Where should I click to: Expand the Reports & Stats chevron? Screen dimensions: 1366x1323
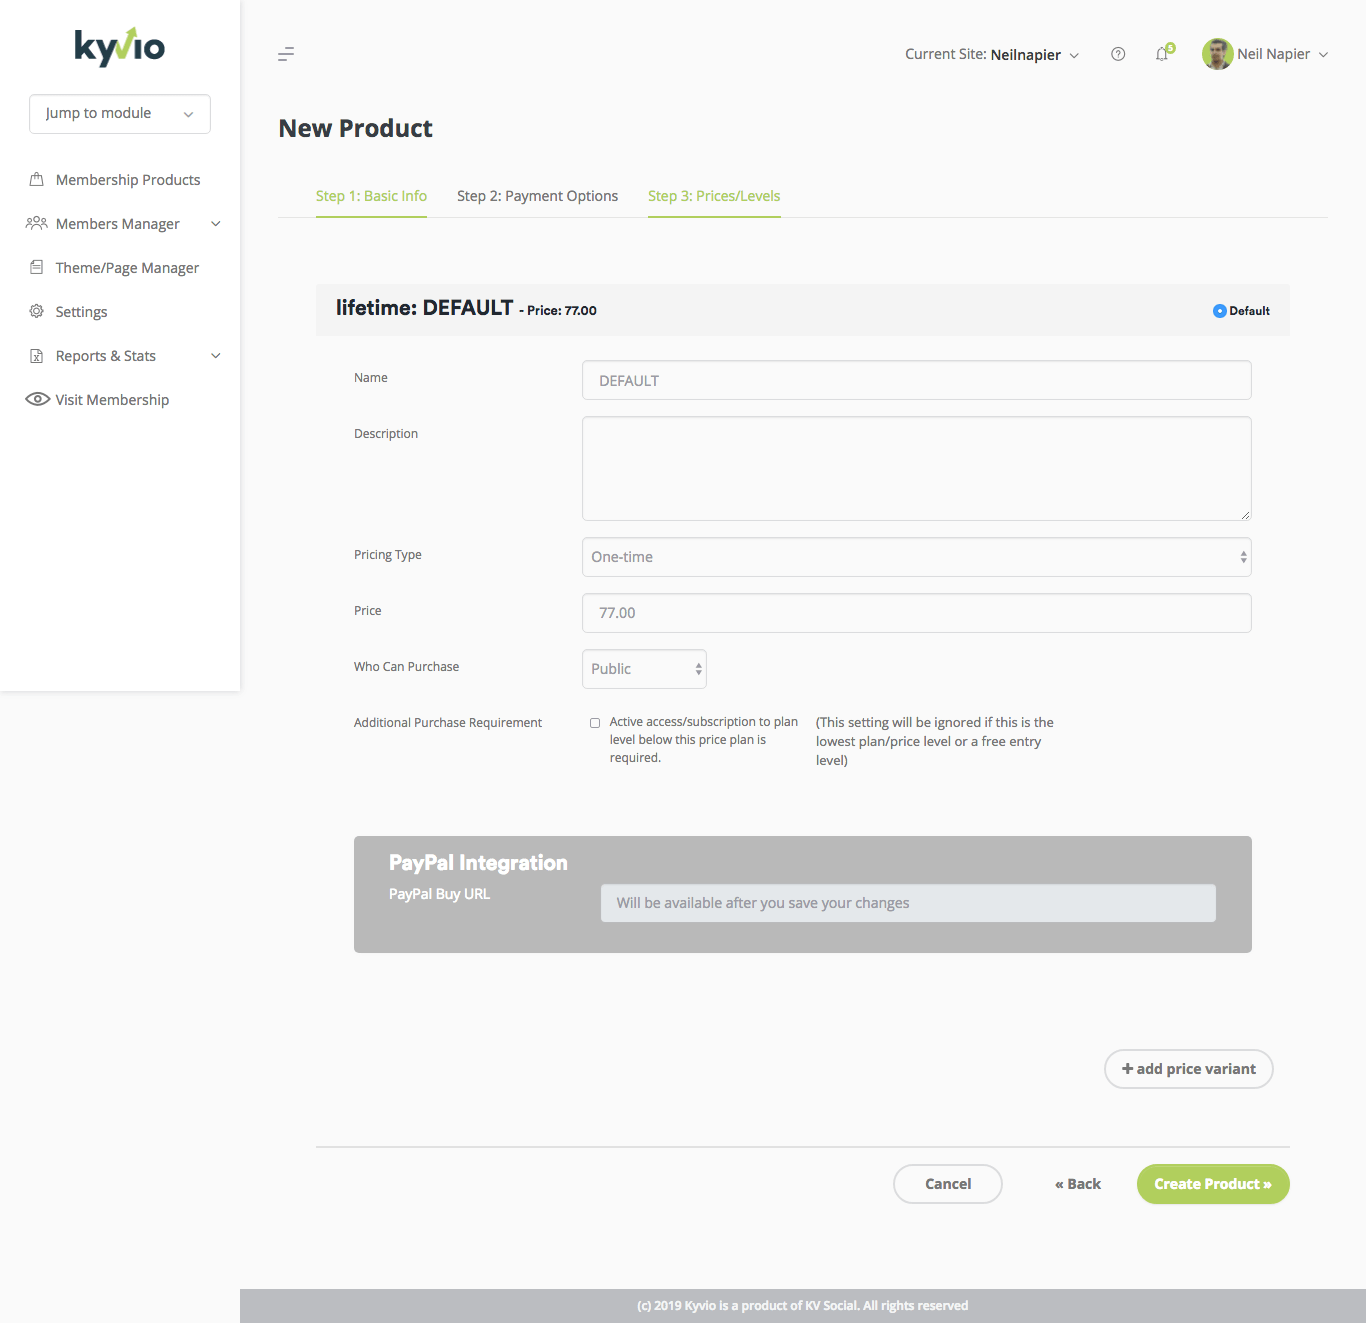[216, 356]
